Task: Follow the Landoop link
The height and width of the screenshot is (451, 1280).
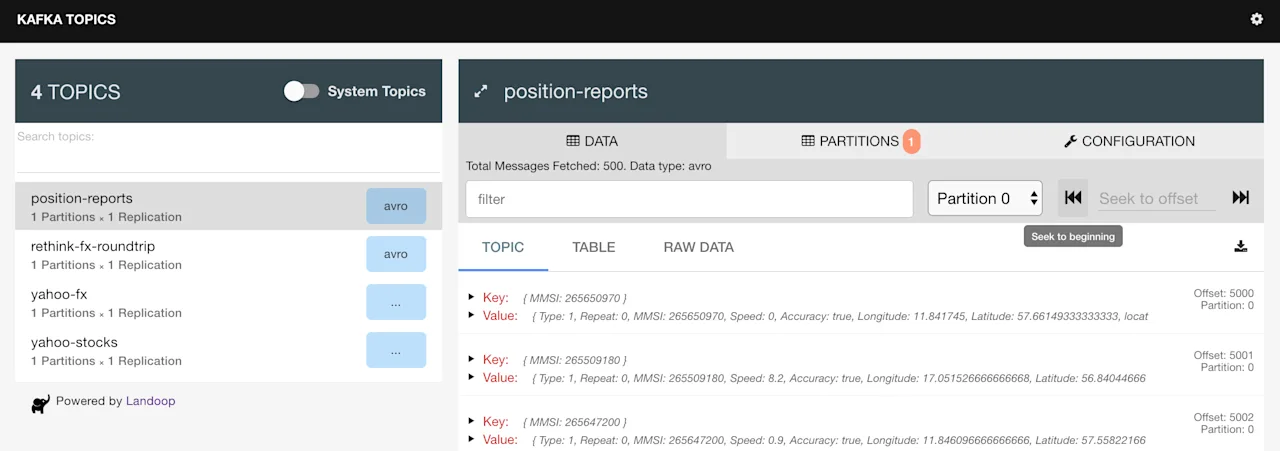Action: click(150, 401)
